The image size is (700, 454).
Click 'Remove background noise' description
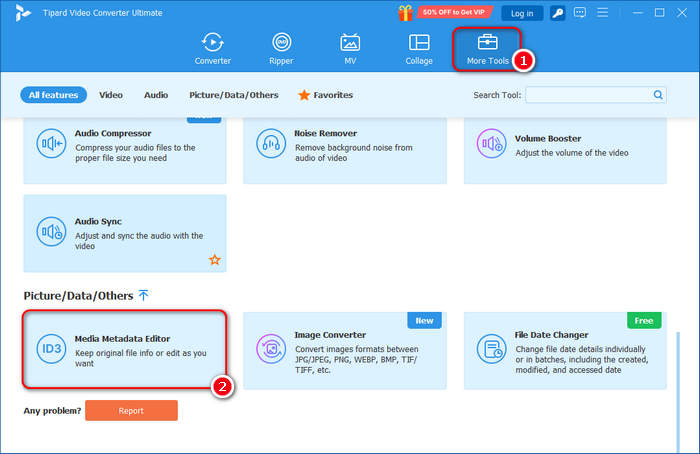354,153
